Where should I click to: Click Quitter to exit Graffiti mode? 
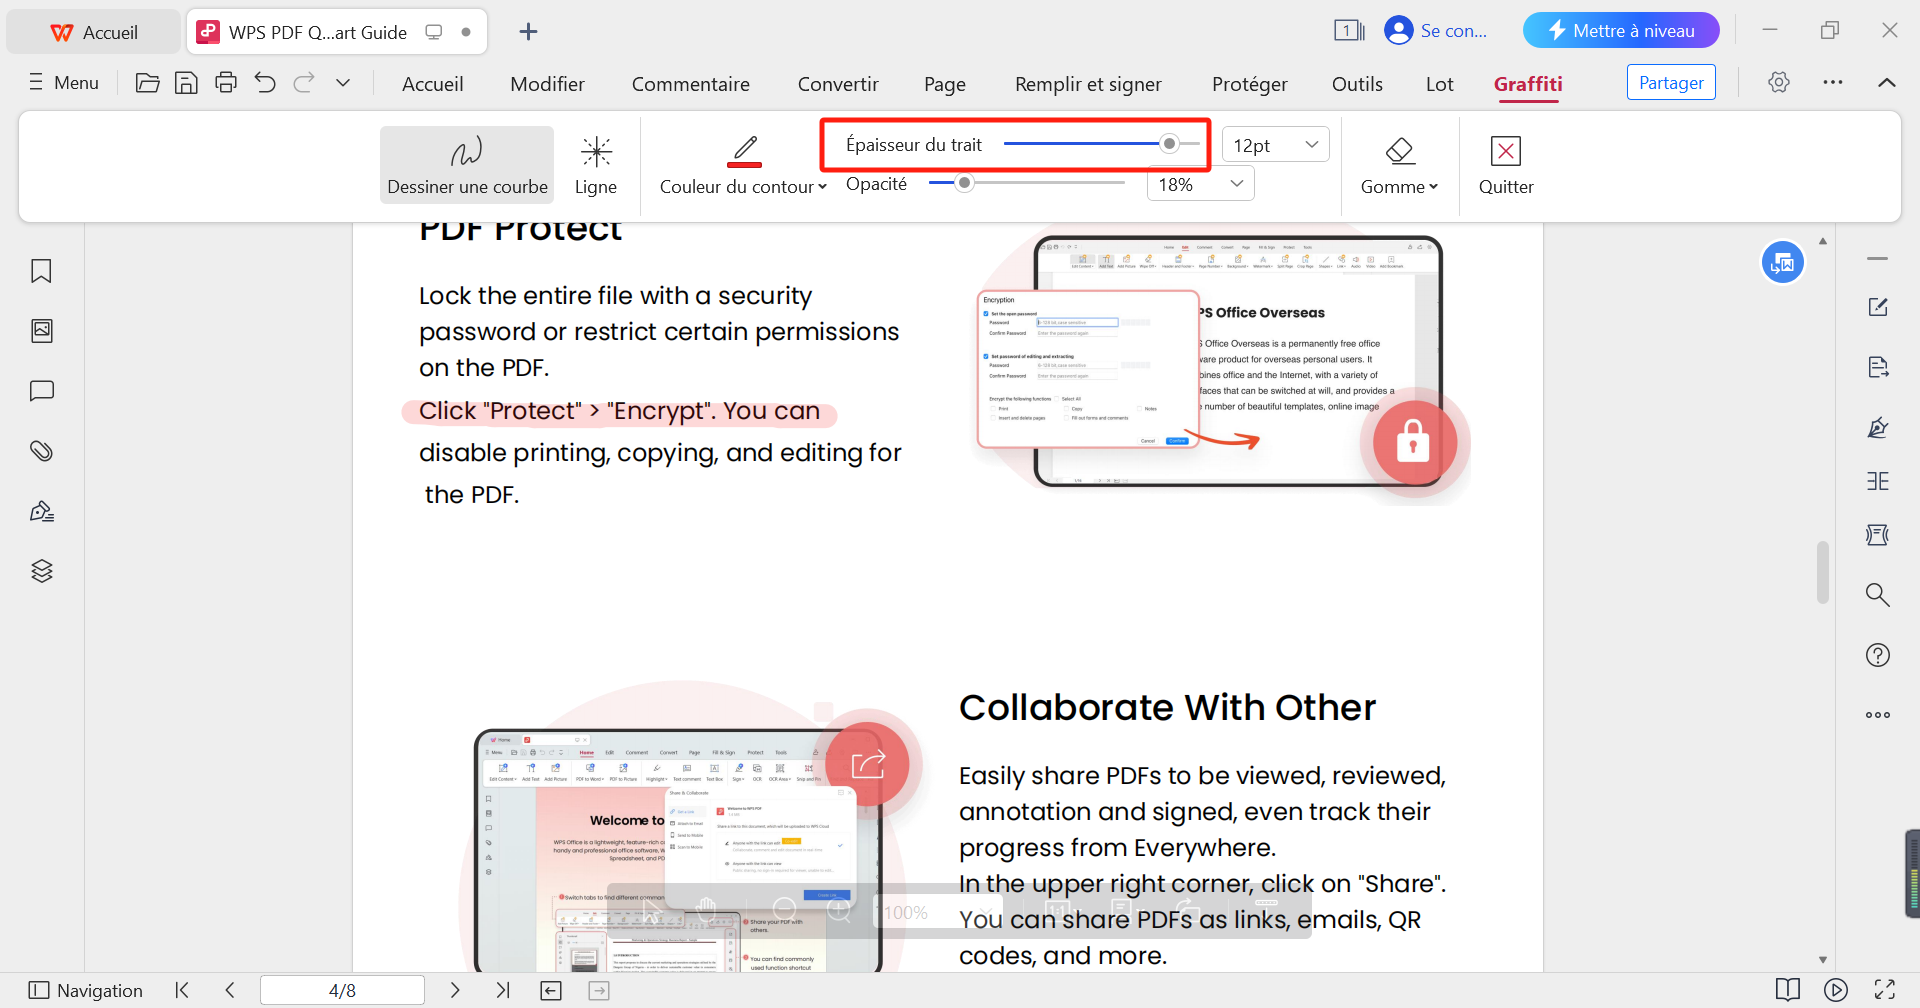(x=1506, y=165)
